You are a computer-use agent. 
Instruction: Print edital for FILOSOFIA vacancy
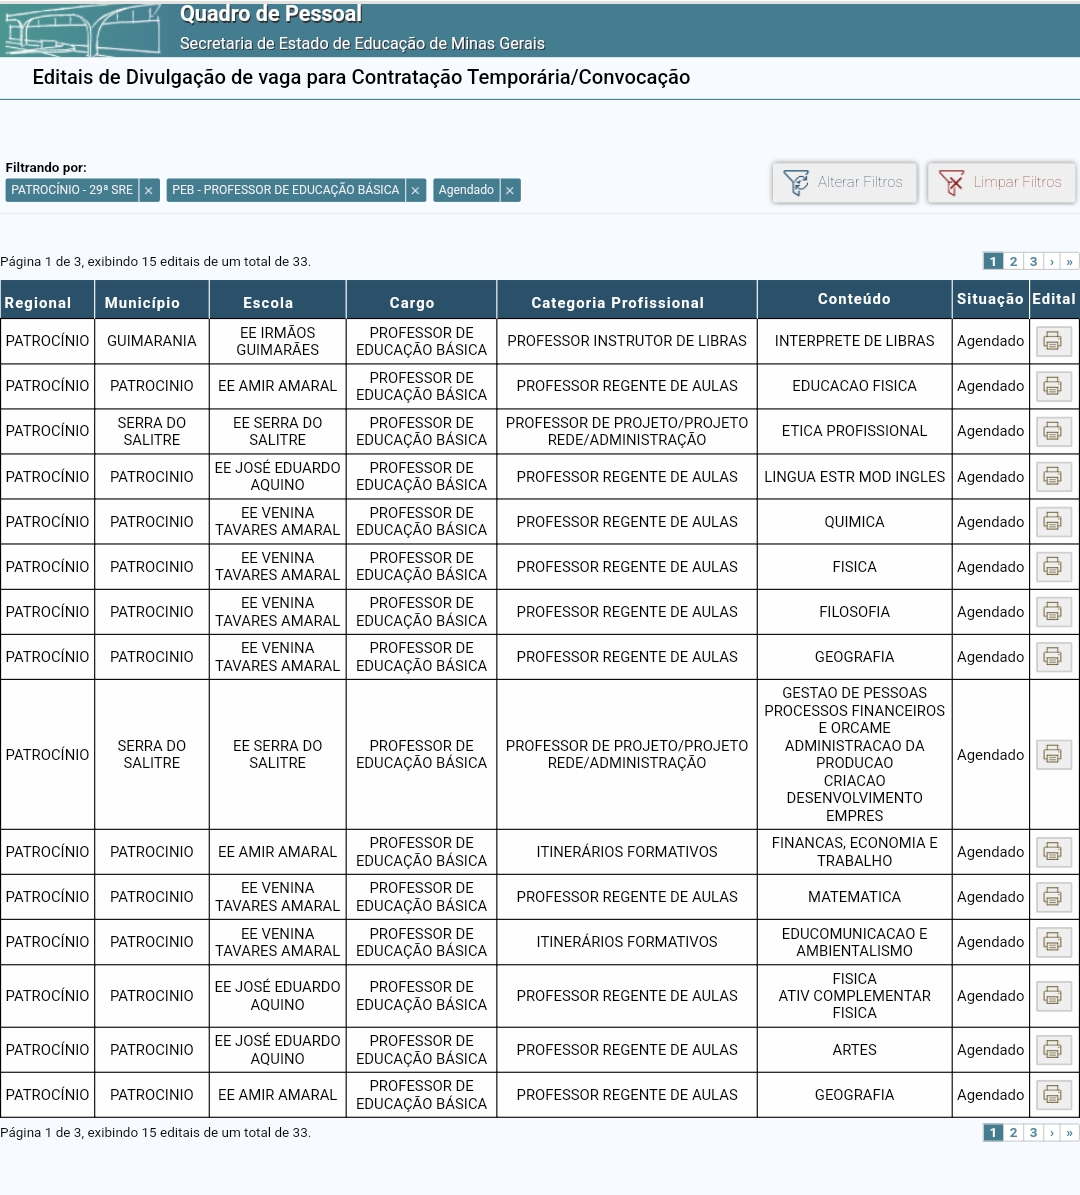point(1052,612)
